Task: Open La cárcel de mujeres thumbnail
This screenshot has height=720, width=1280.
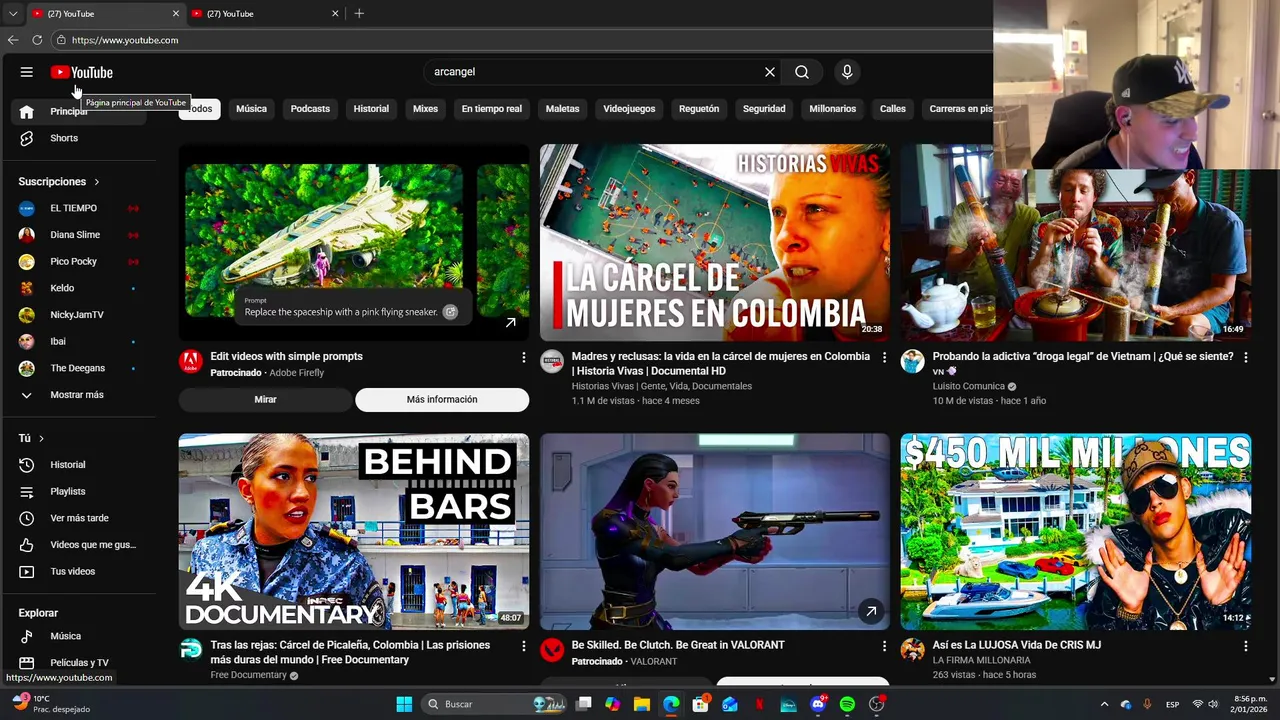Action: tap(714, 243)
